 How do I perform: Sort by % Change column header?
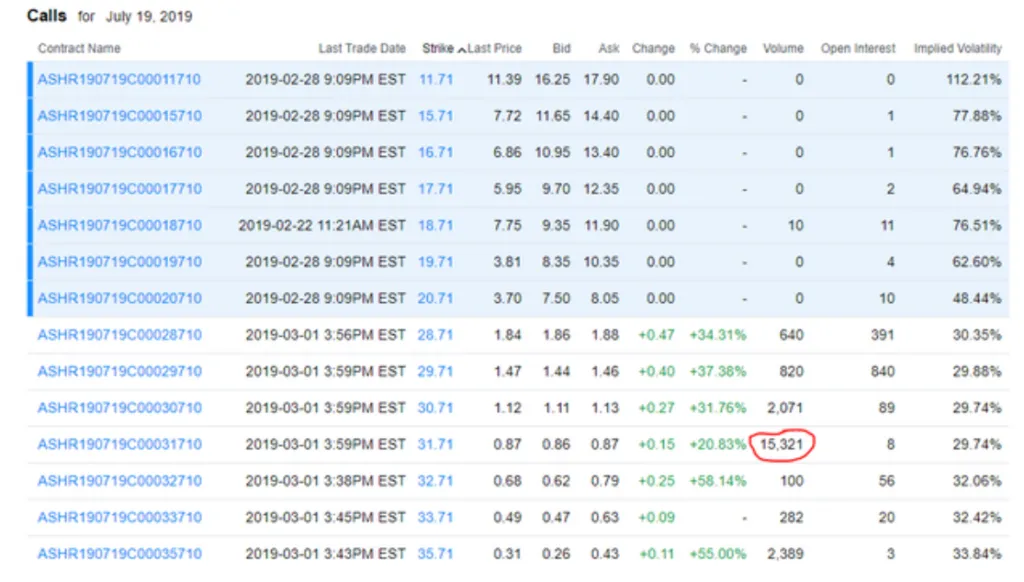717,48
